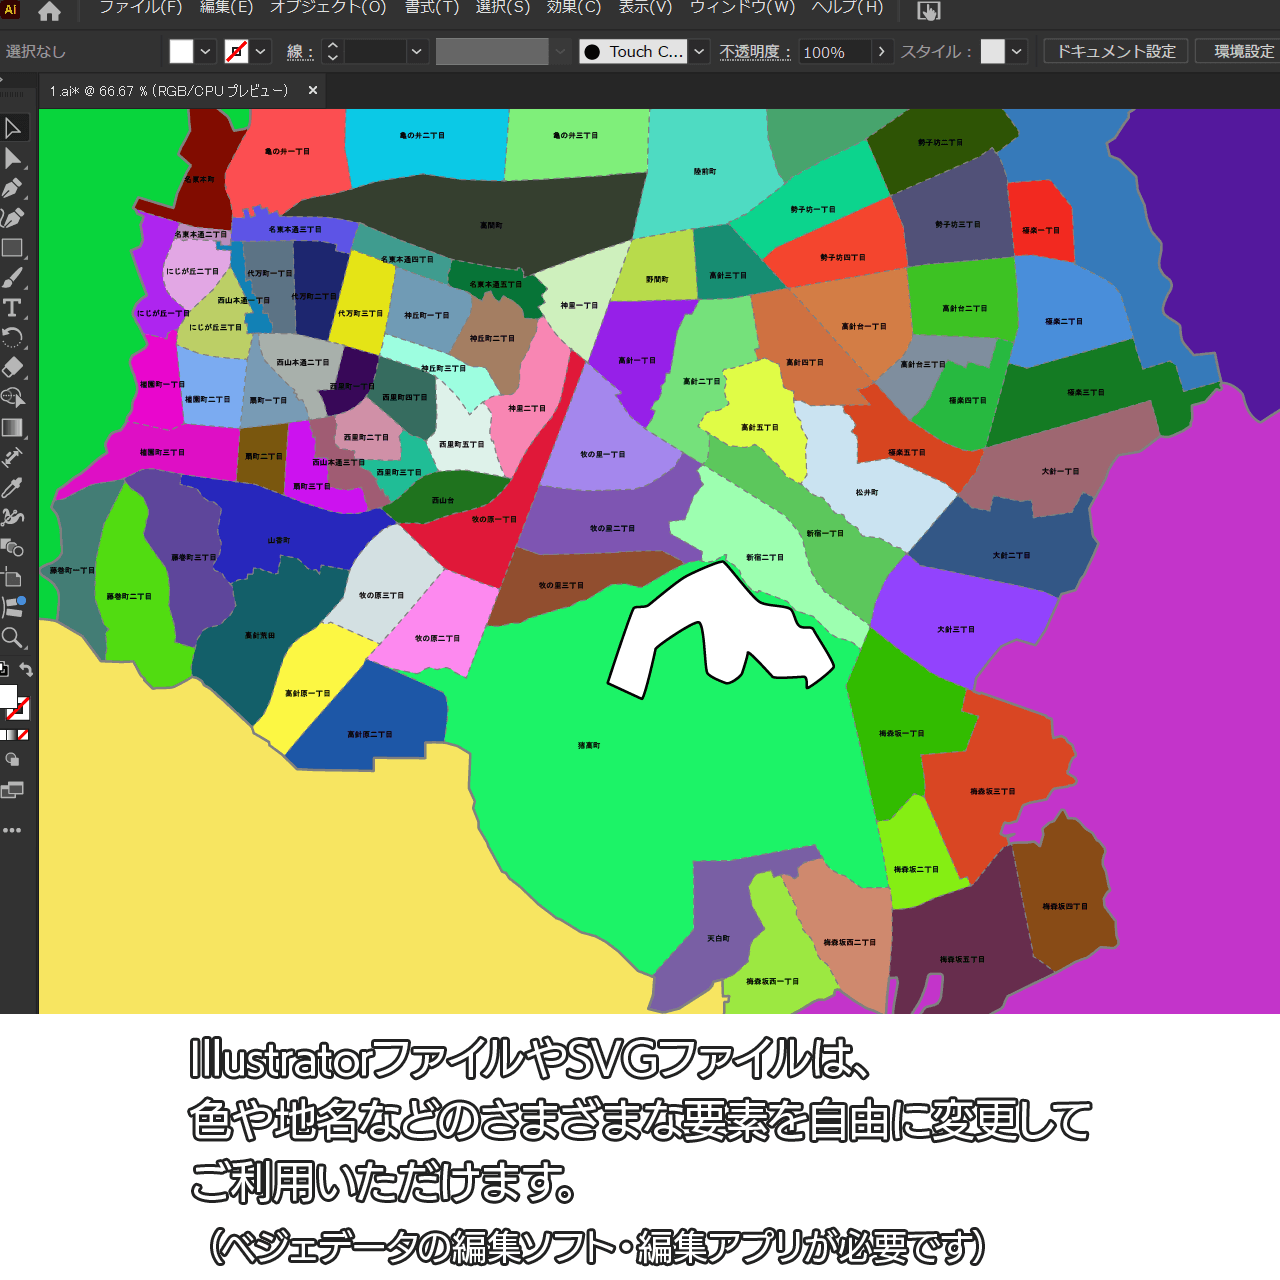Open the 効果(C) menu
Image resolution: width=1280 pixels, height=1280 pixels.
click(573, 8)
